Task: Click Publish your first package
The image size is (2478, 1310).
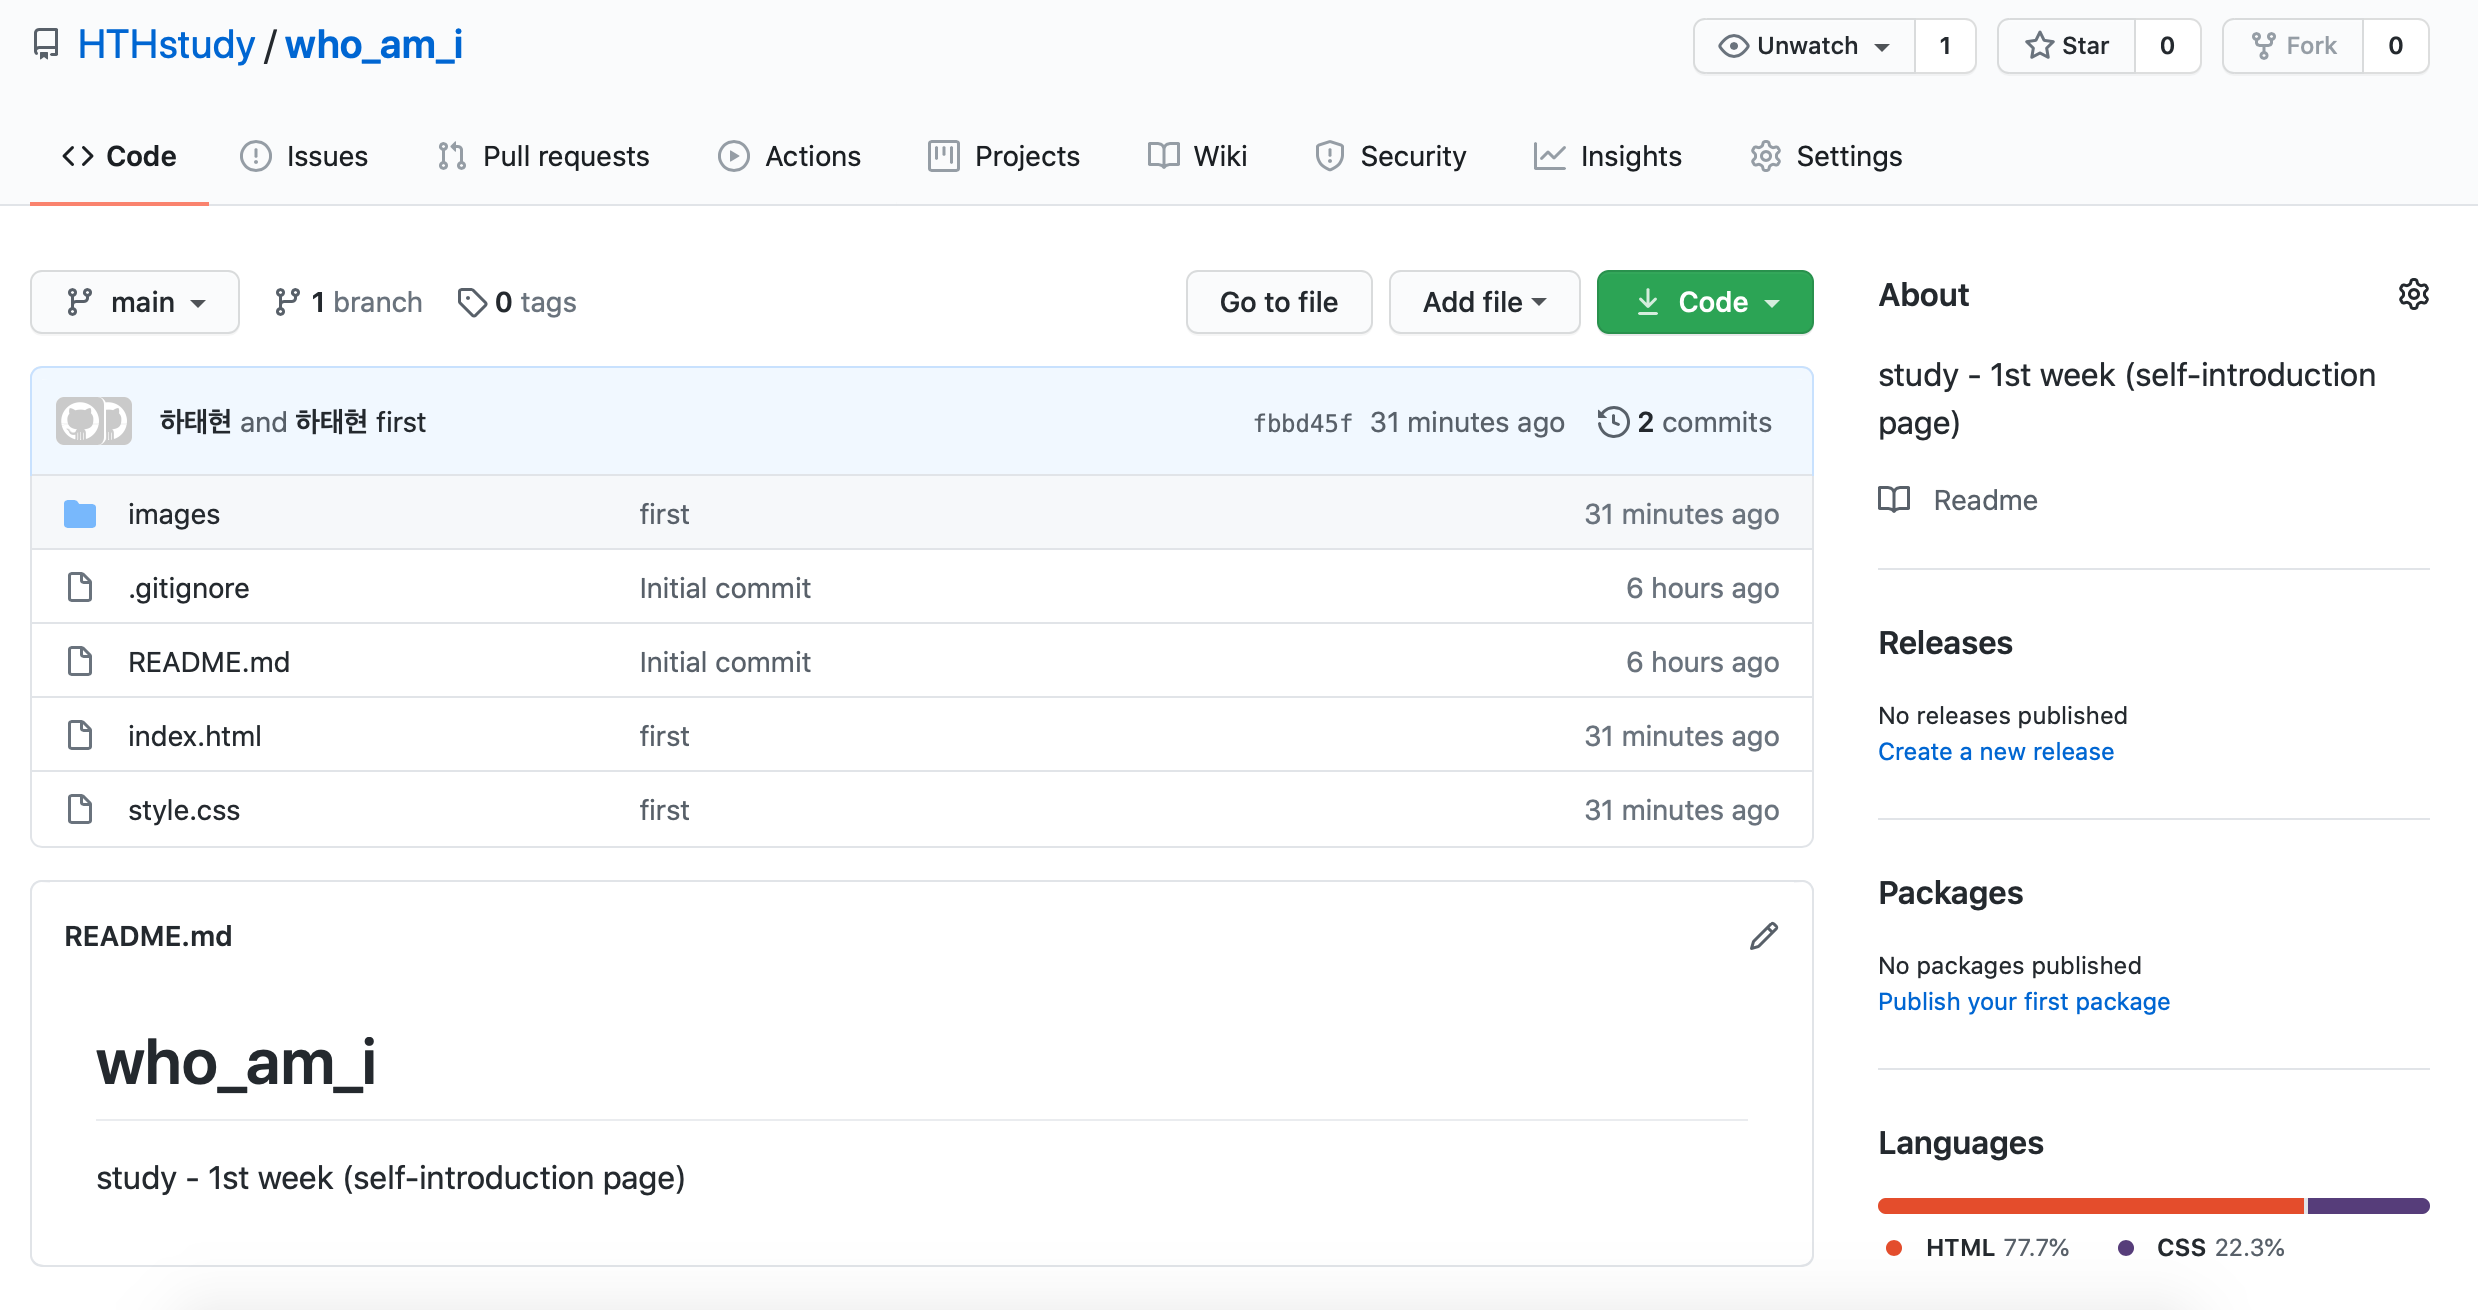Action: tap(2024, 1002)
